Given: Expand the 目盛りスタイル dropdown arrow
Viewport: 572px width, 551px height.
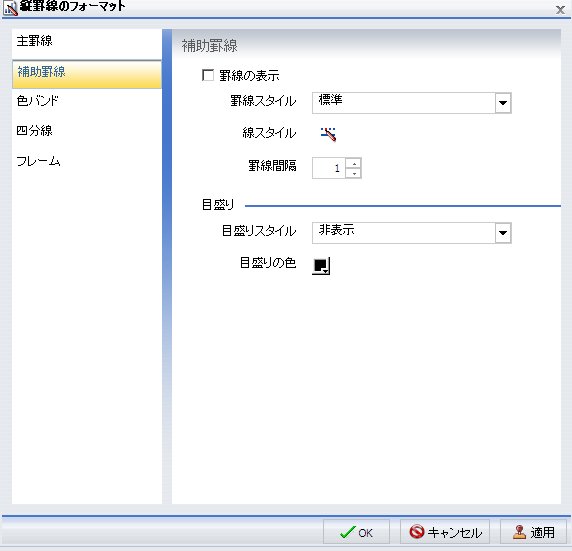Looking at the screenshot, I should (503, 233).
